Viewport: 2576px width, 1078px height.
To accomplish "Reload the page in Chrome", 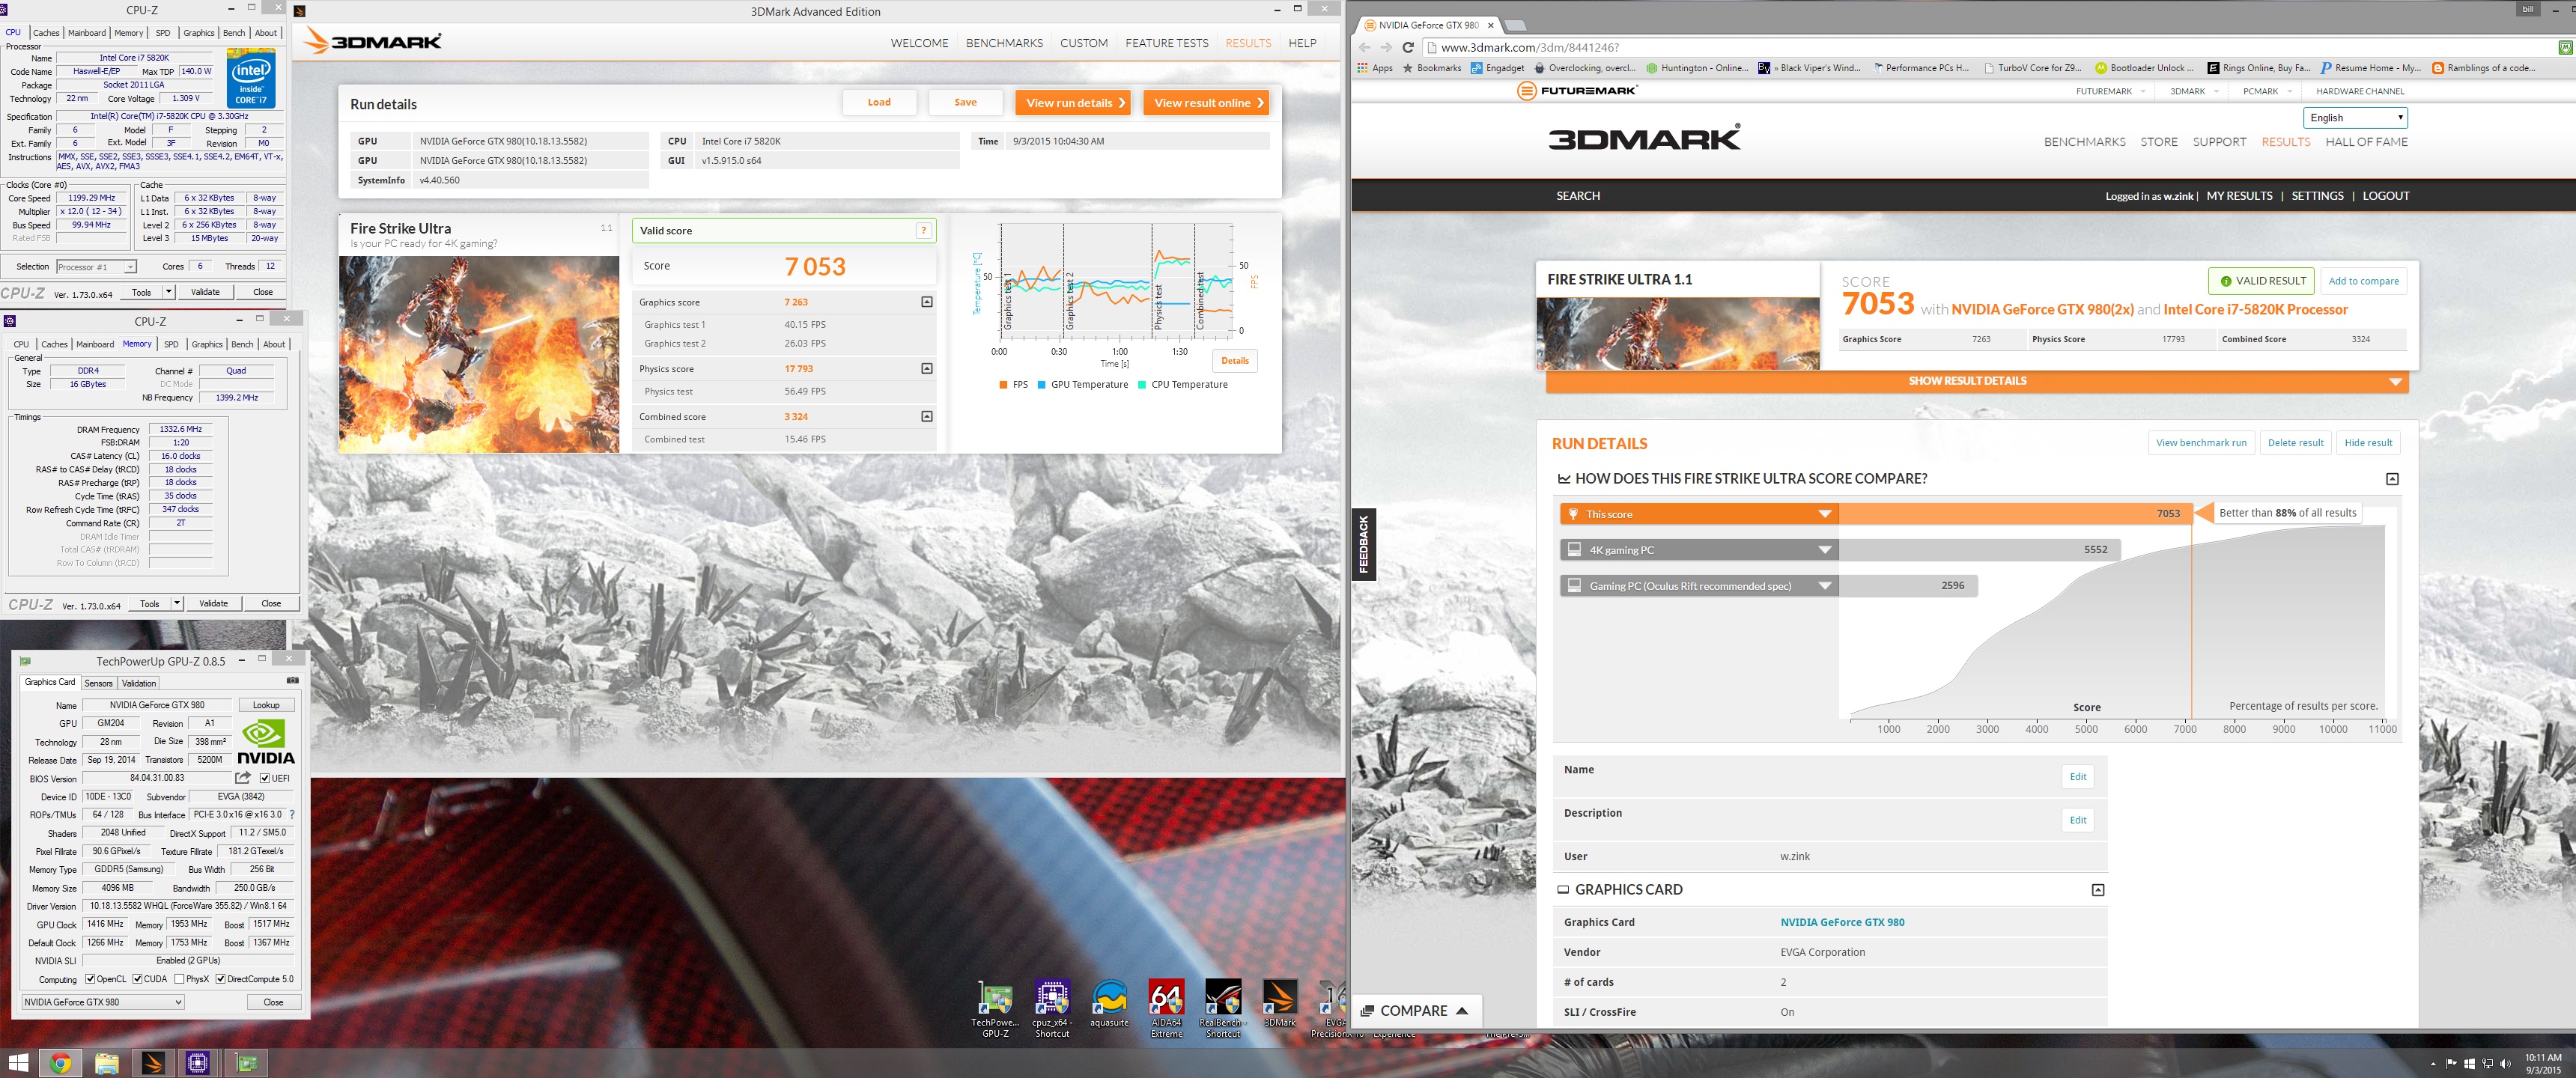I will [x=1408, y=47].
